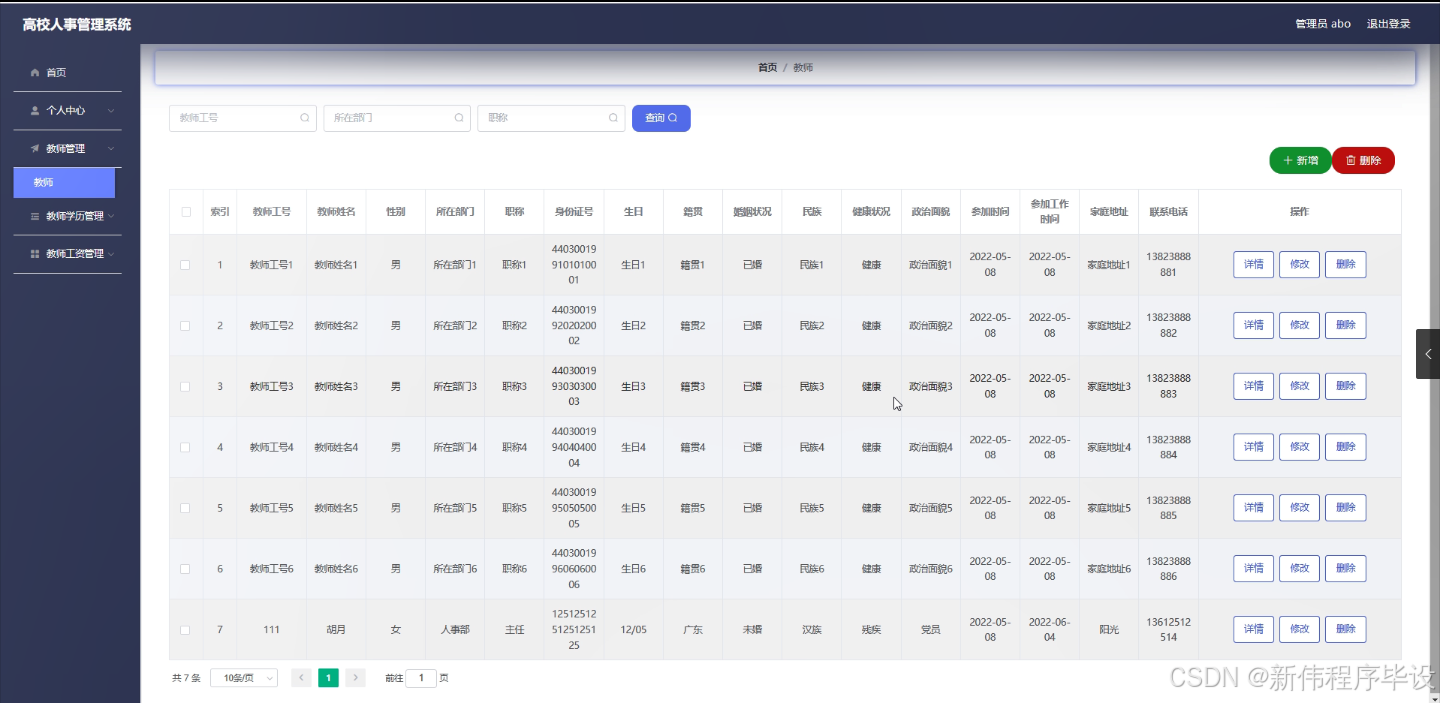The image size is (1440, 703).
Task: Select the 教师 submenu item
Action: point(64,183)
